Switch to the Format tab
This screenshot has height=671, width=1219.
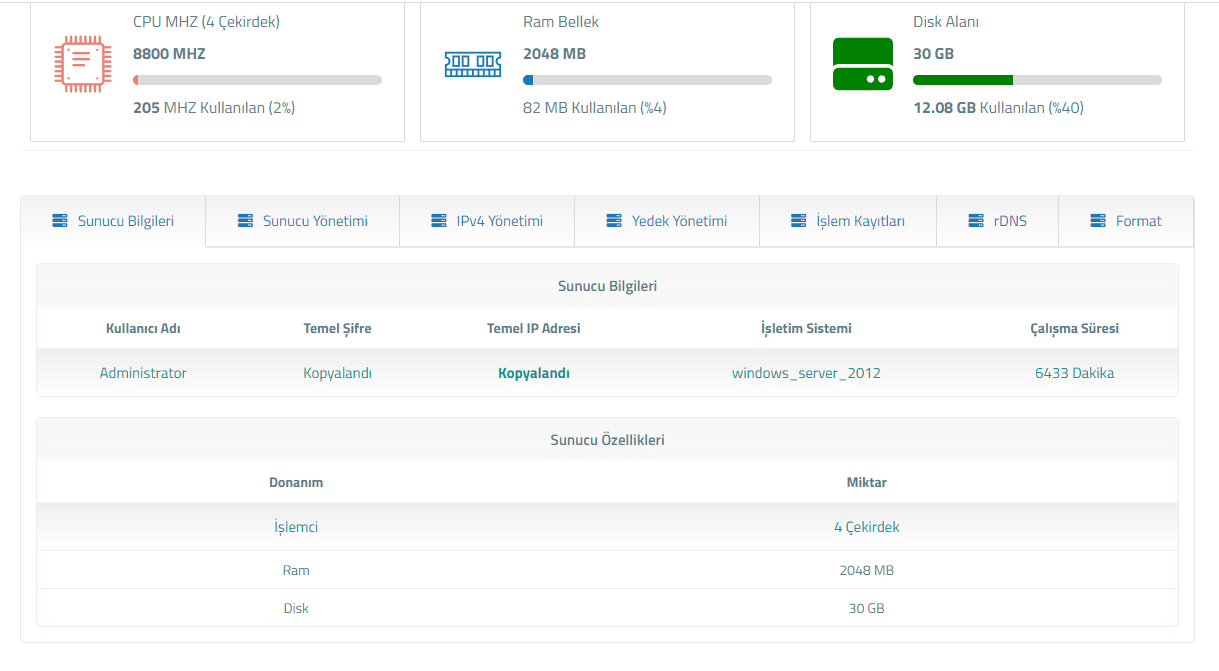click(1138, 221)
